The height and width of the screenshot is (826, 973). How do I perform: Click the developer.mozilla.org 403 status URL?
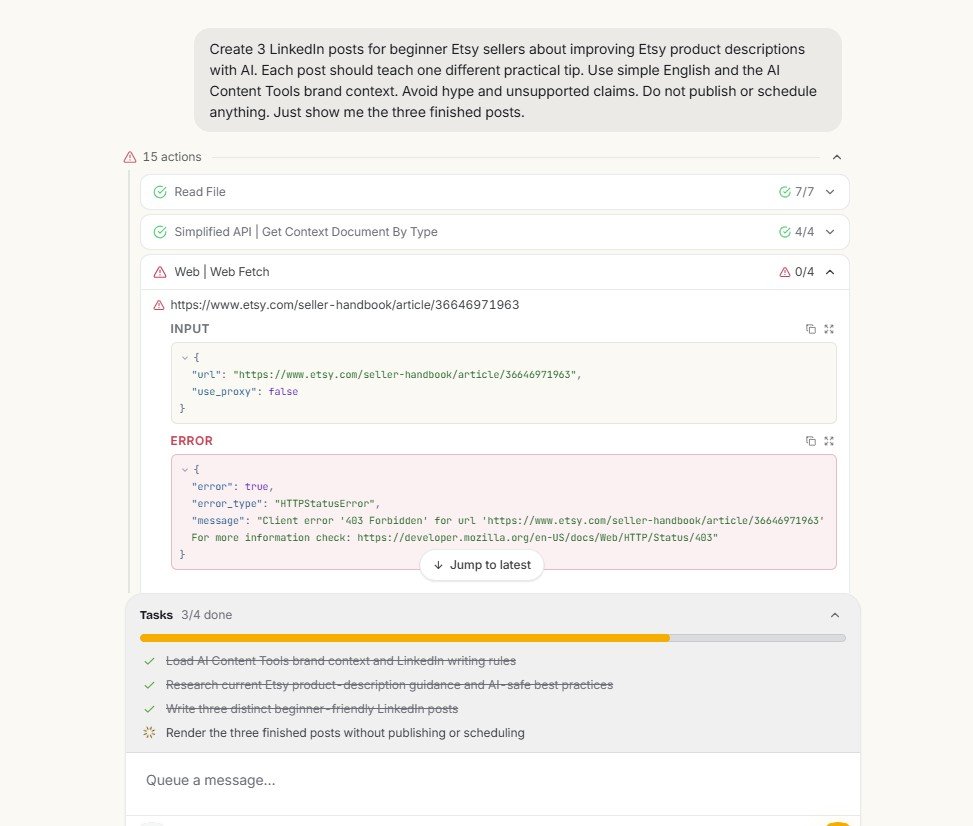click(x=537, y=537)
